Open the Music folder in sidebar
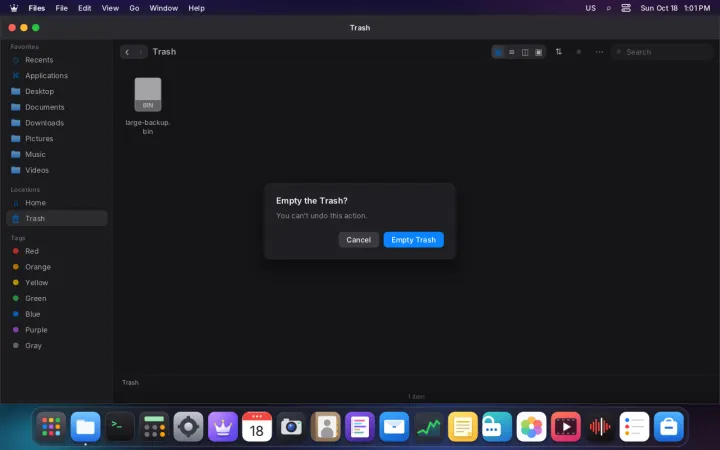The image size is (720, 450). click(x=56, y=154)
